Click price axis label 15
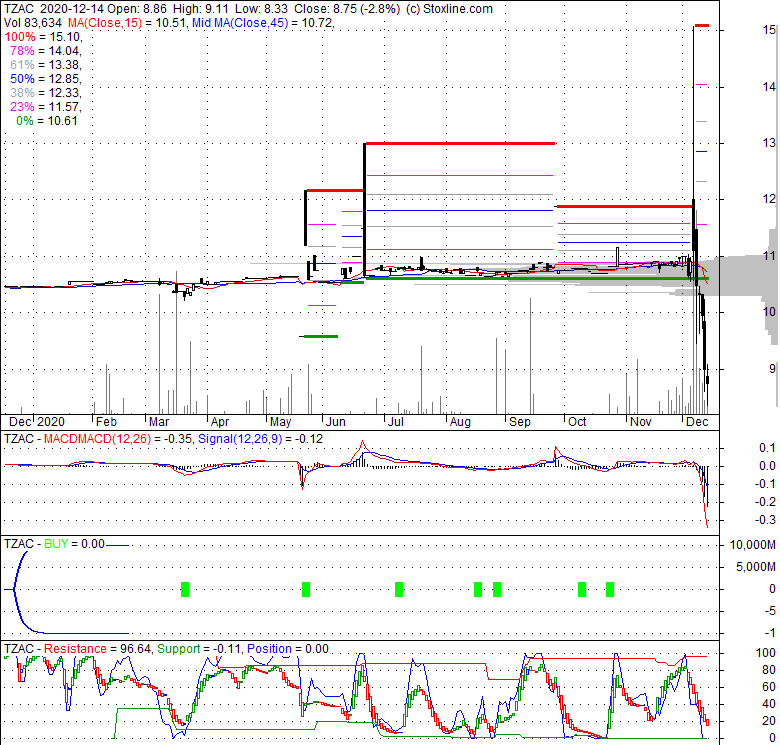The height and width of the screenshot is (745, 780). coord(769,30)
